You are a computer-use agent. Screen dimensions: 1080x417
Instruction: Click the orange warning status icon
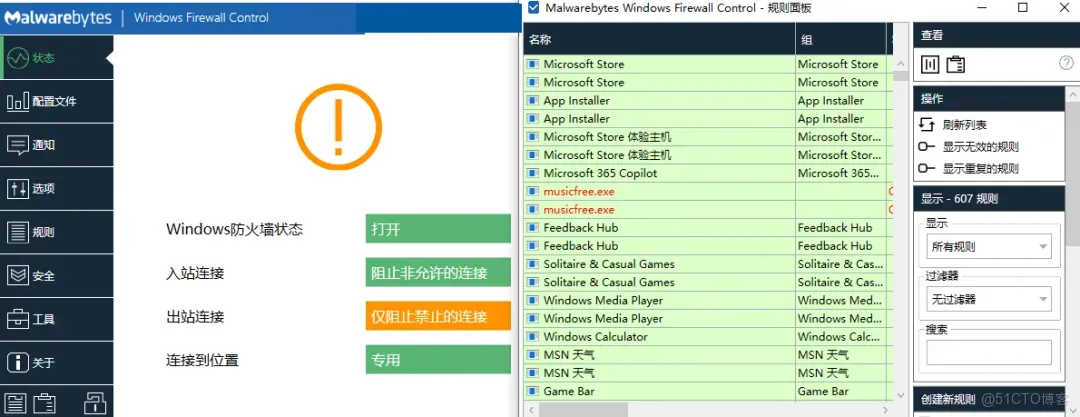click(x=338, y=128)
